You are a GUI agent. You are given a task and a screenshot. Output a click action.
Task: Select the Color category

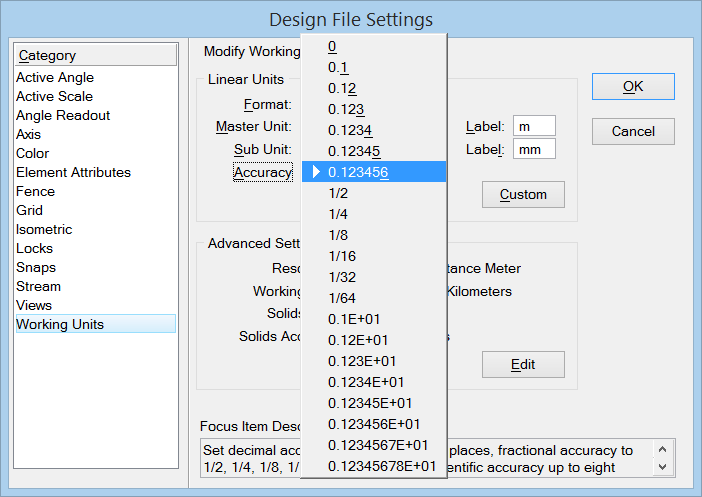coord(32,153)
